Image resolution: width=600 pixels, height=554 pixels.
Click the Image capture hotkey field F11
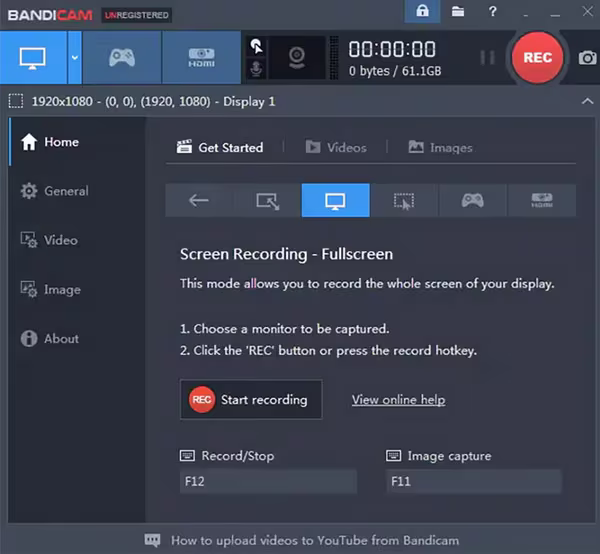tap(474, 481)
